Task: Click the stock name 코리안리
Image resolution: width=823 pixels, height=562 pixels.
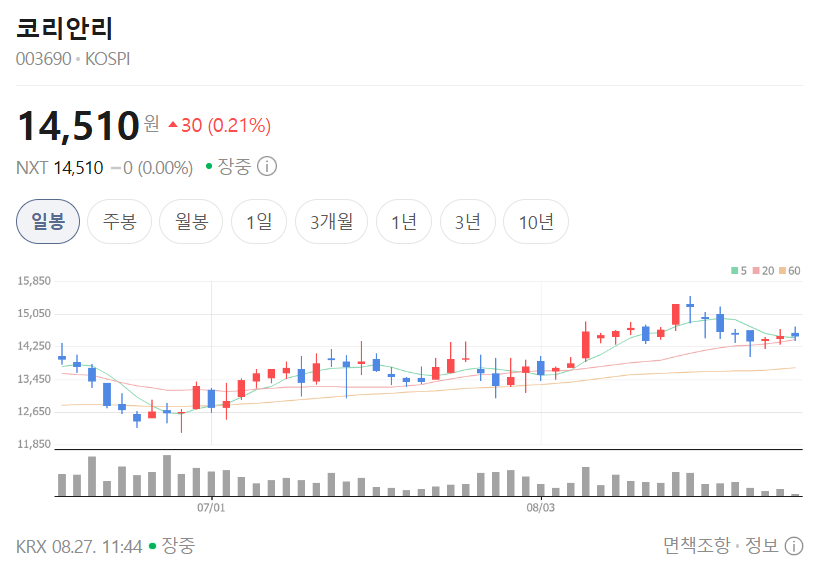Action: (x=64, y=28)
